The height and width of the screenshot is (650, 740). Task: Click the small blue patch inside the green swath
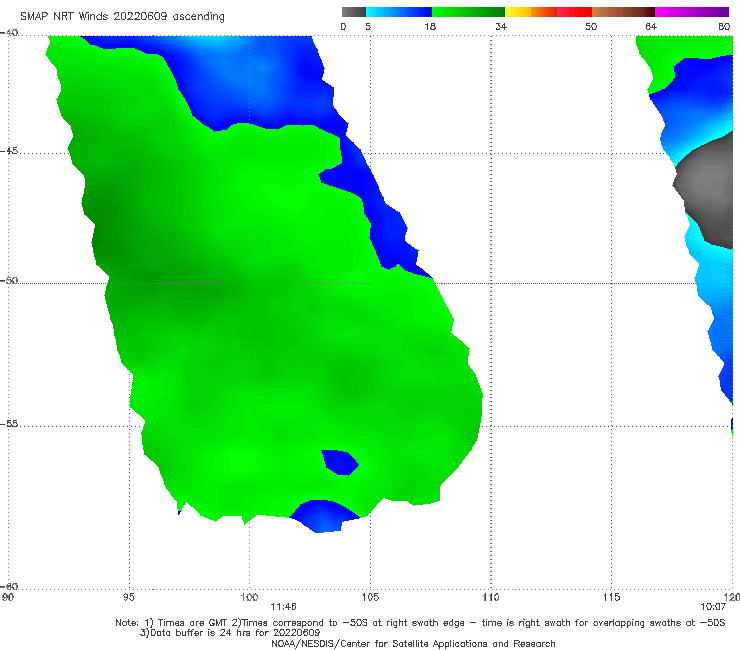[340, 463]
